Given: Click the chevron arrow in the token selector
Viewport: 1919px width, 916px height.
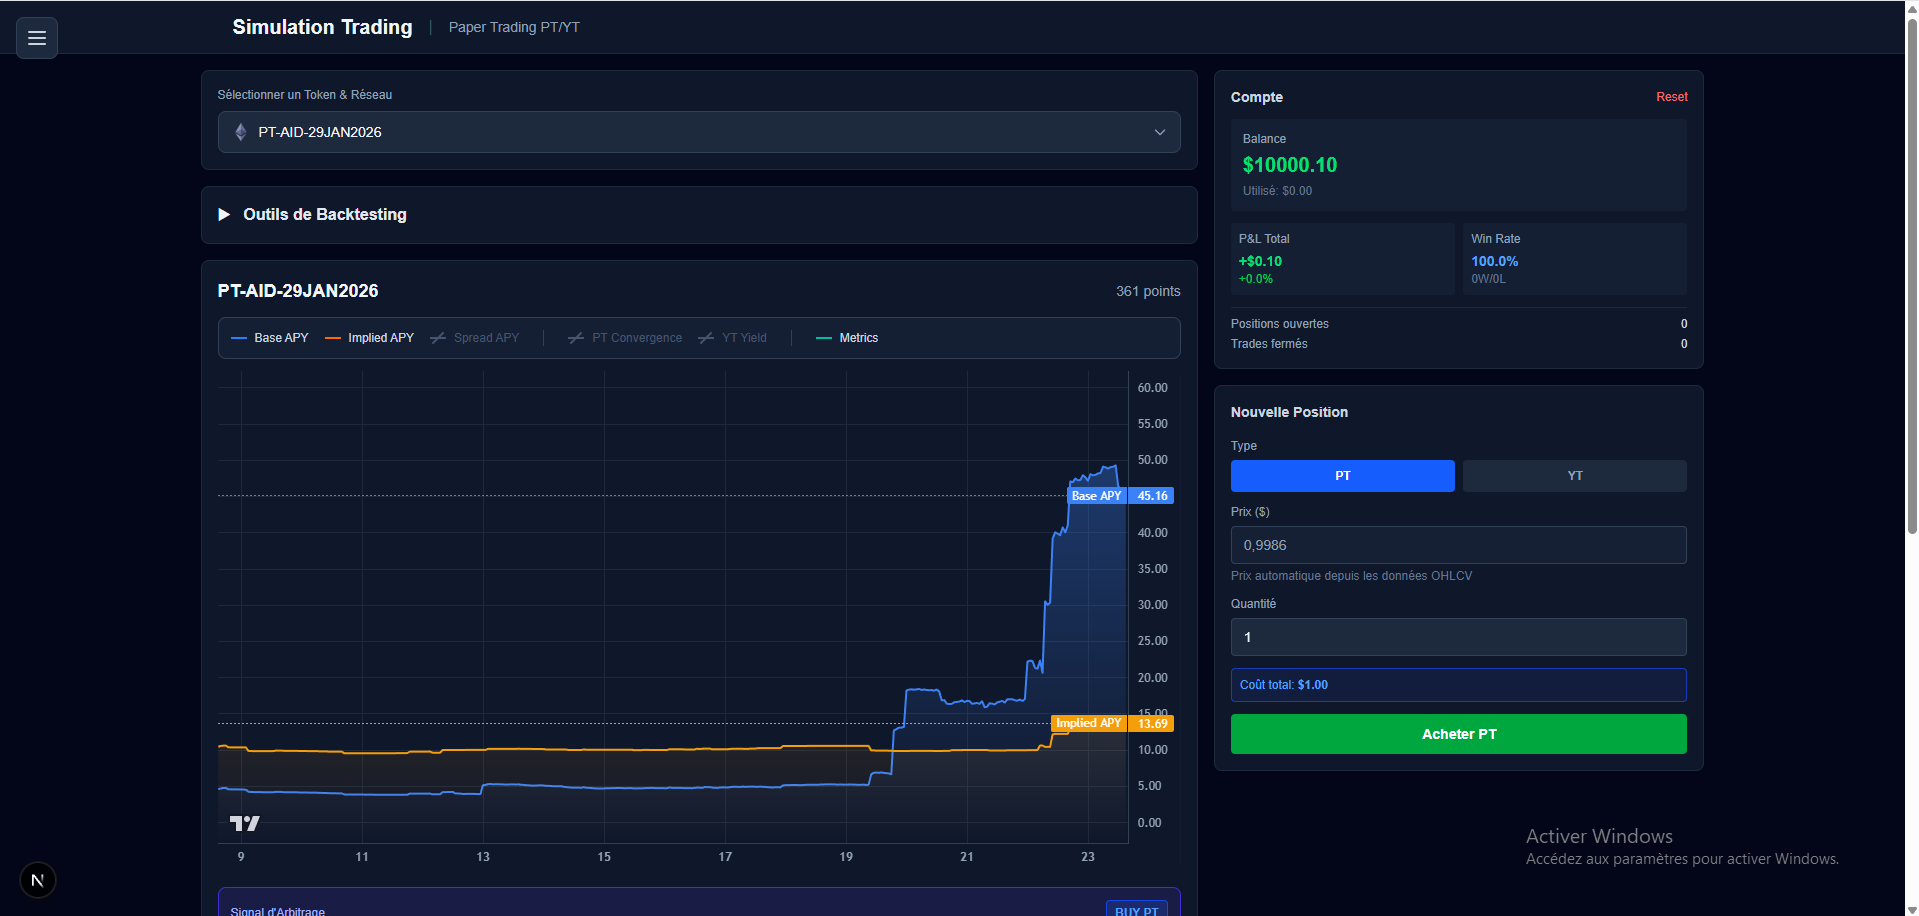Looking at the screenshot, I should pyautogui.click(x=1159, y=131).
